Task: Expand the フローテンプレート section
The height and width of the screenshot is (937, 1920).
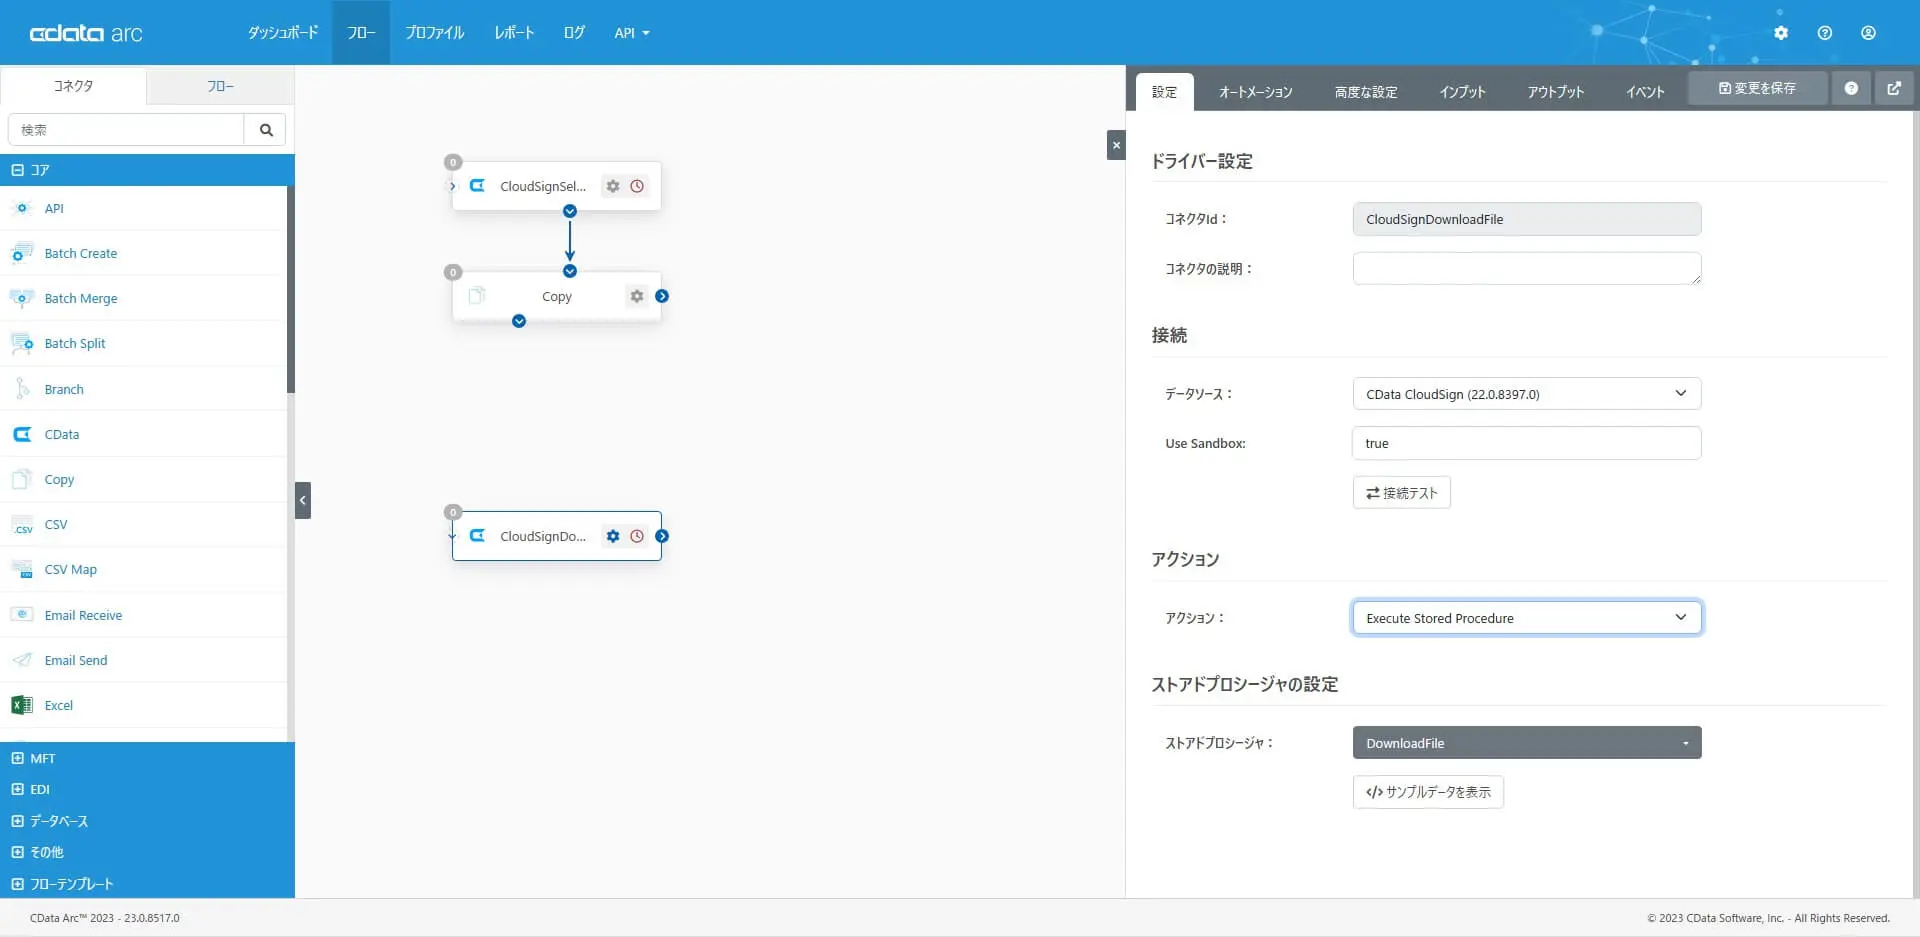Action: coord(147,884)
